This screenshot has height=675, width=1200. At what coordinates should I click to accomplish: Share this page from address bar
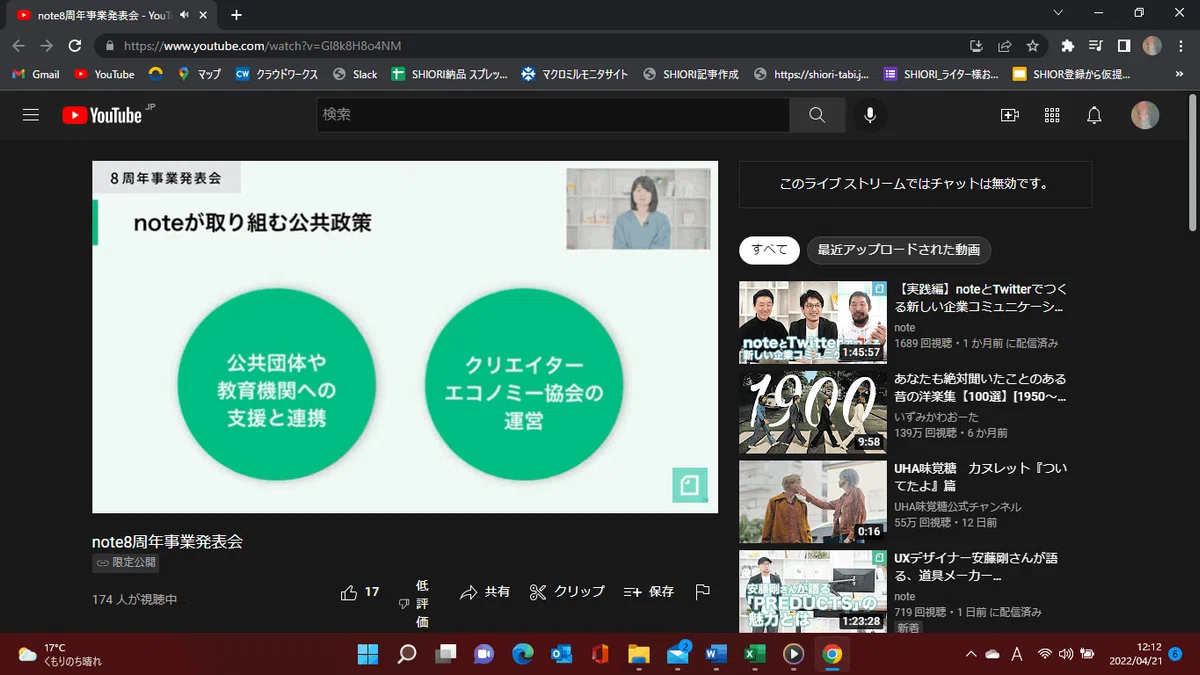click(x=1005, y=46)
